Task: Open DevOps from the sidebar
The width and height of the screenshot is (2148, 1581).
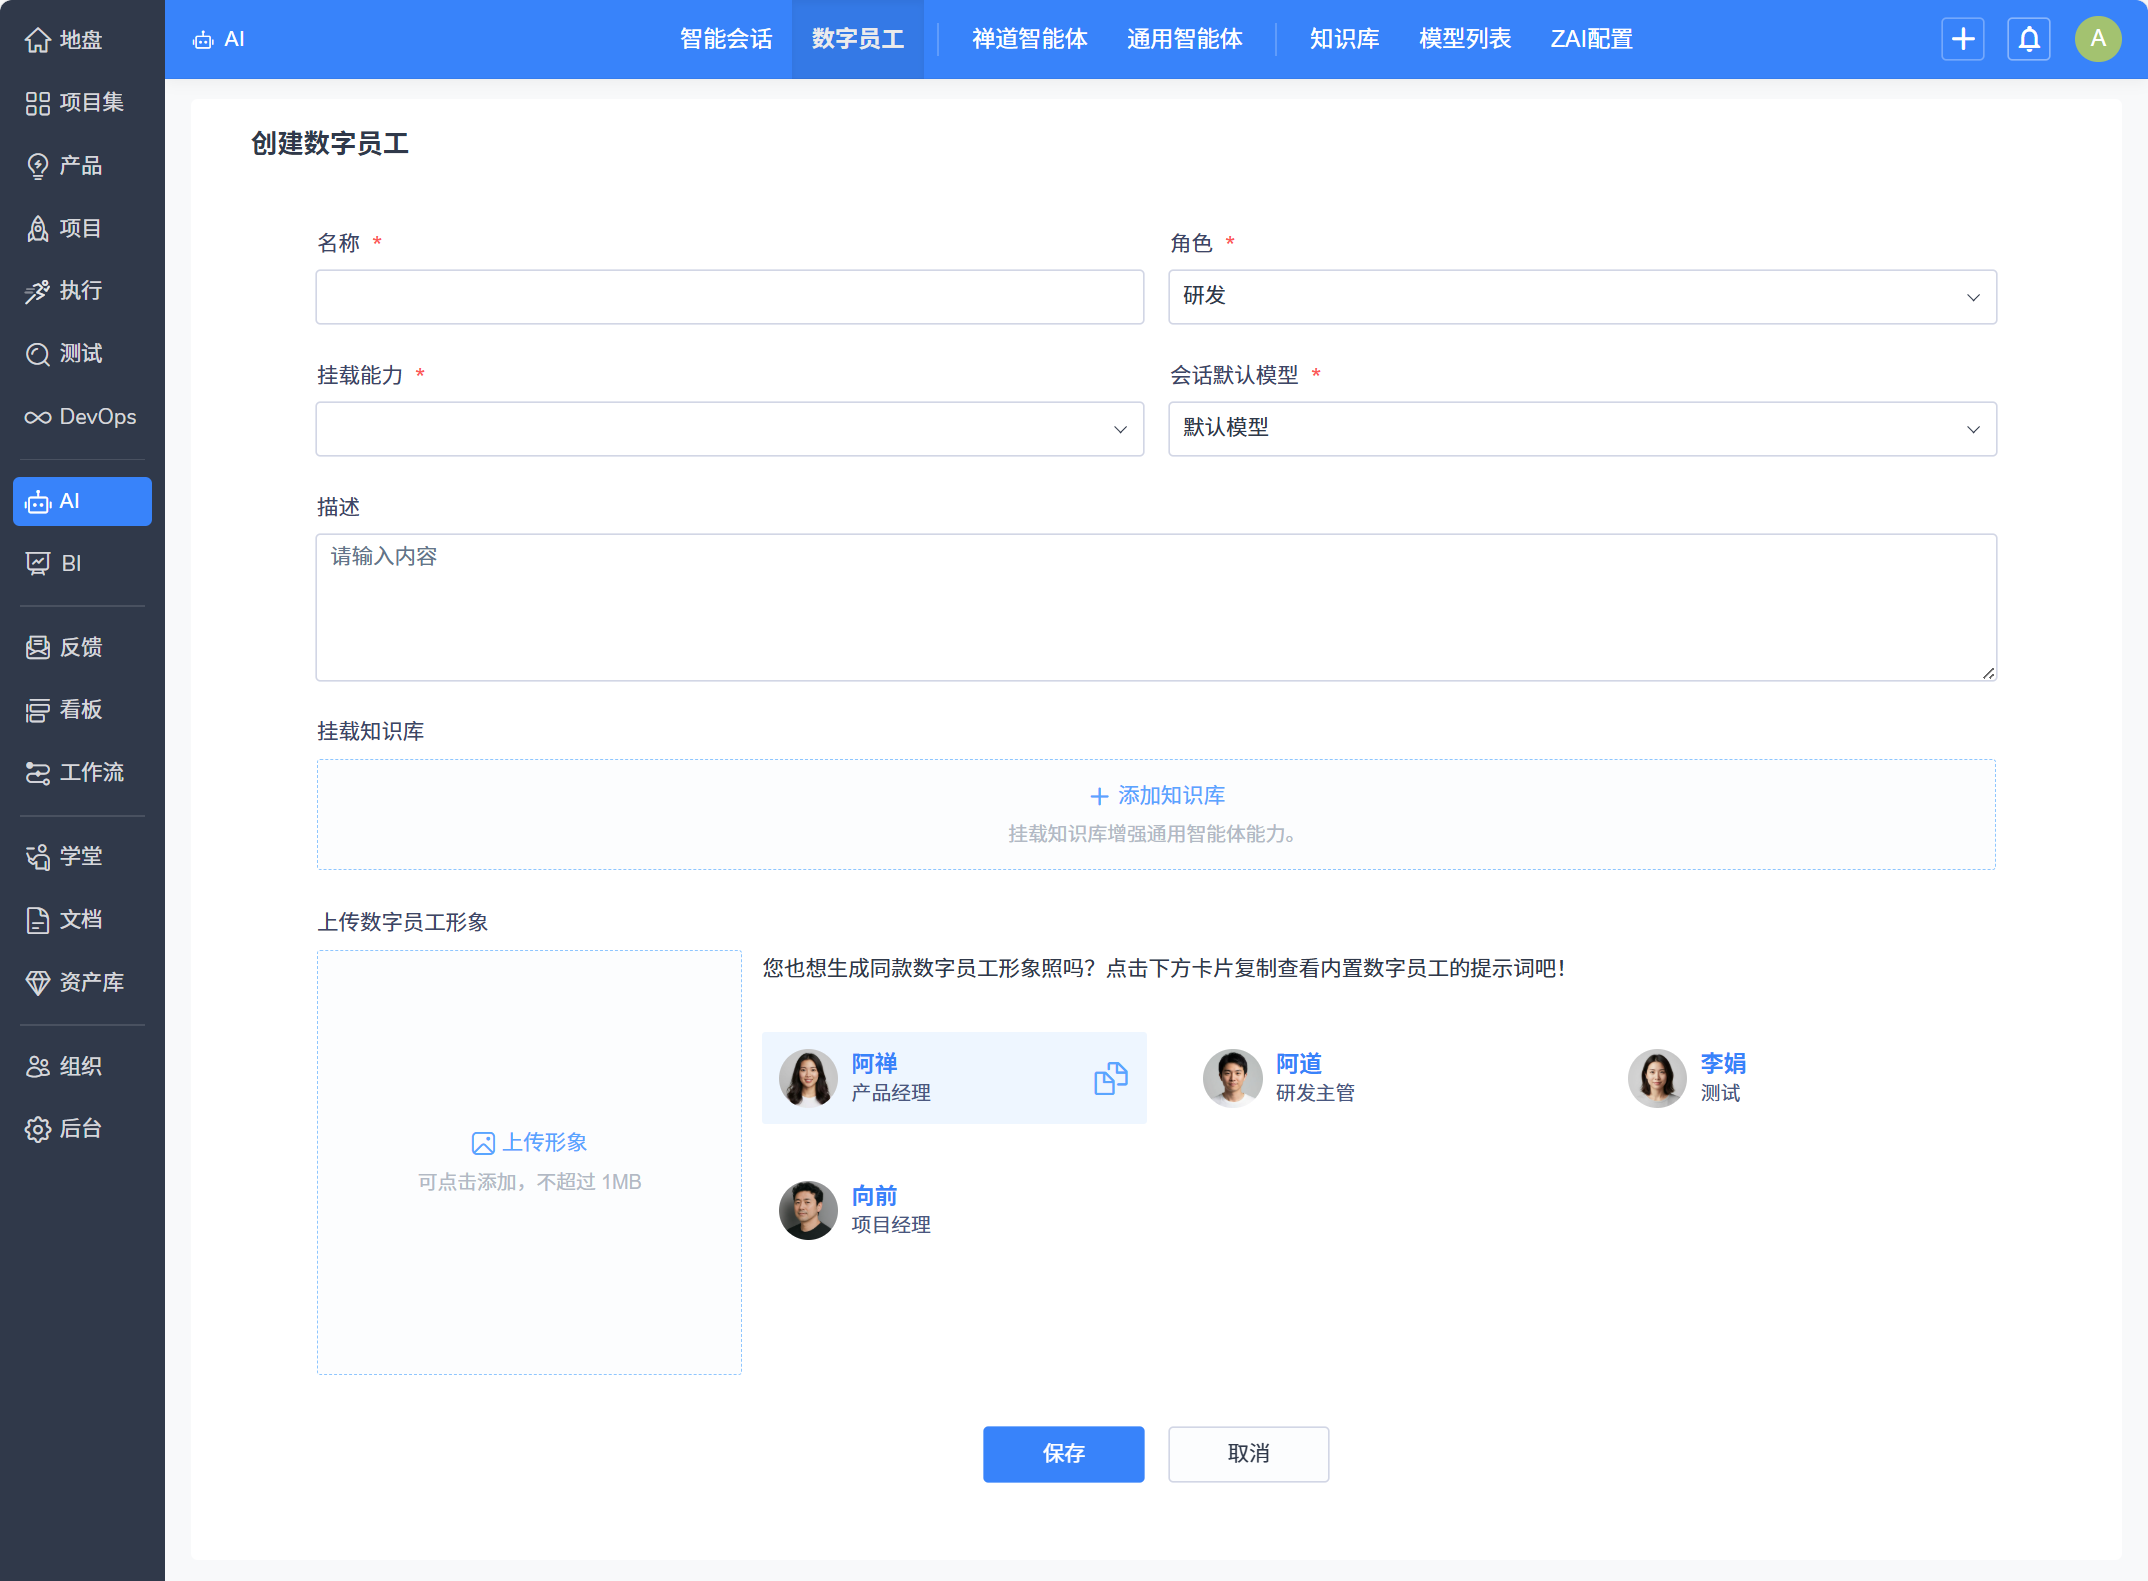Action: [x=81, y=417]
